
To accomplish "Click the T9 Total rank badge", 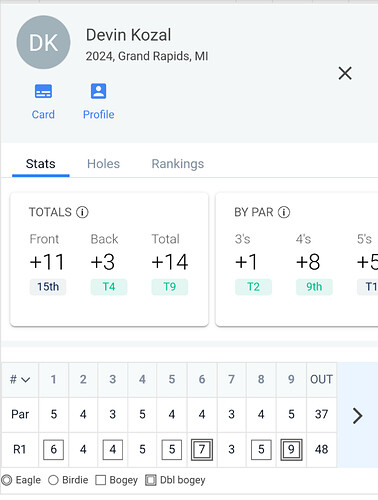I will 170,287.
